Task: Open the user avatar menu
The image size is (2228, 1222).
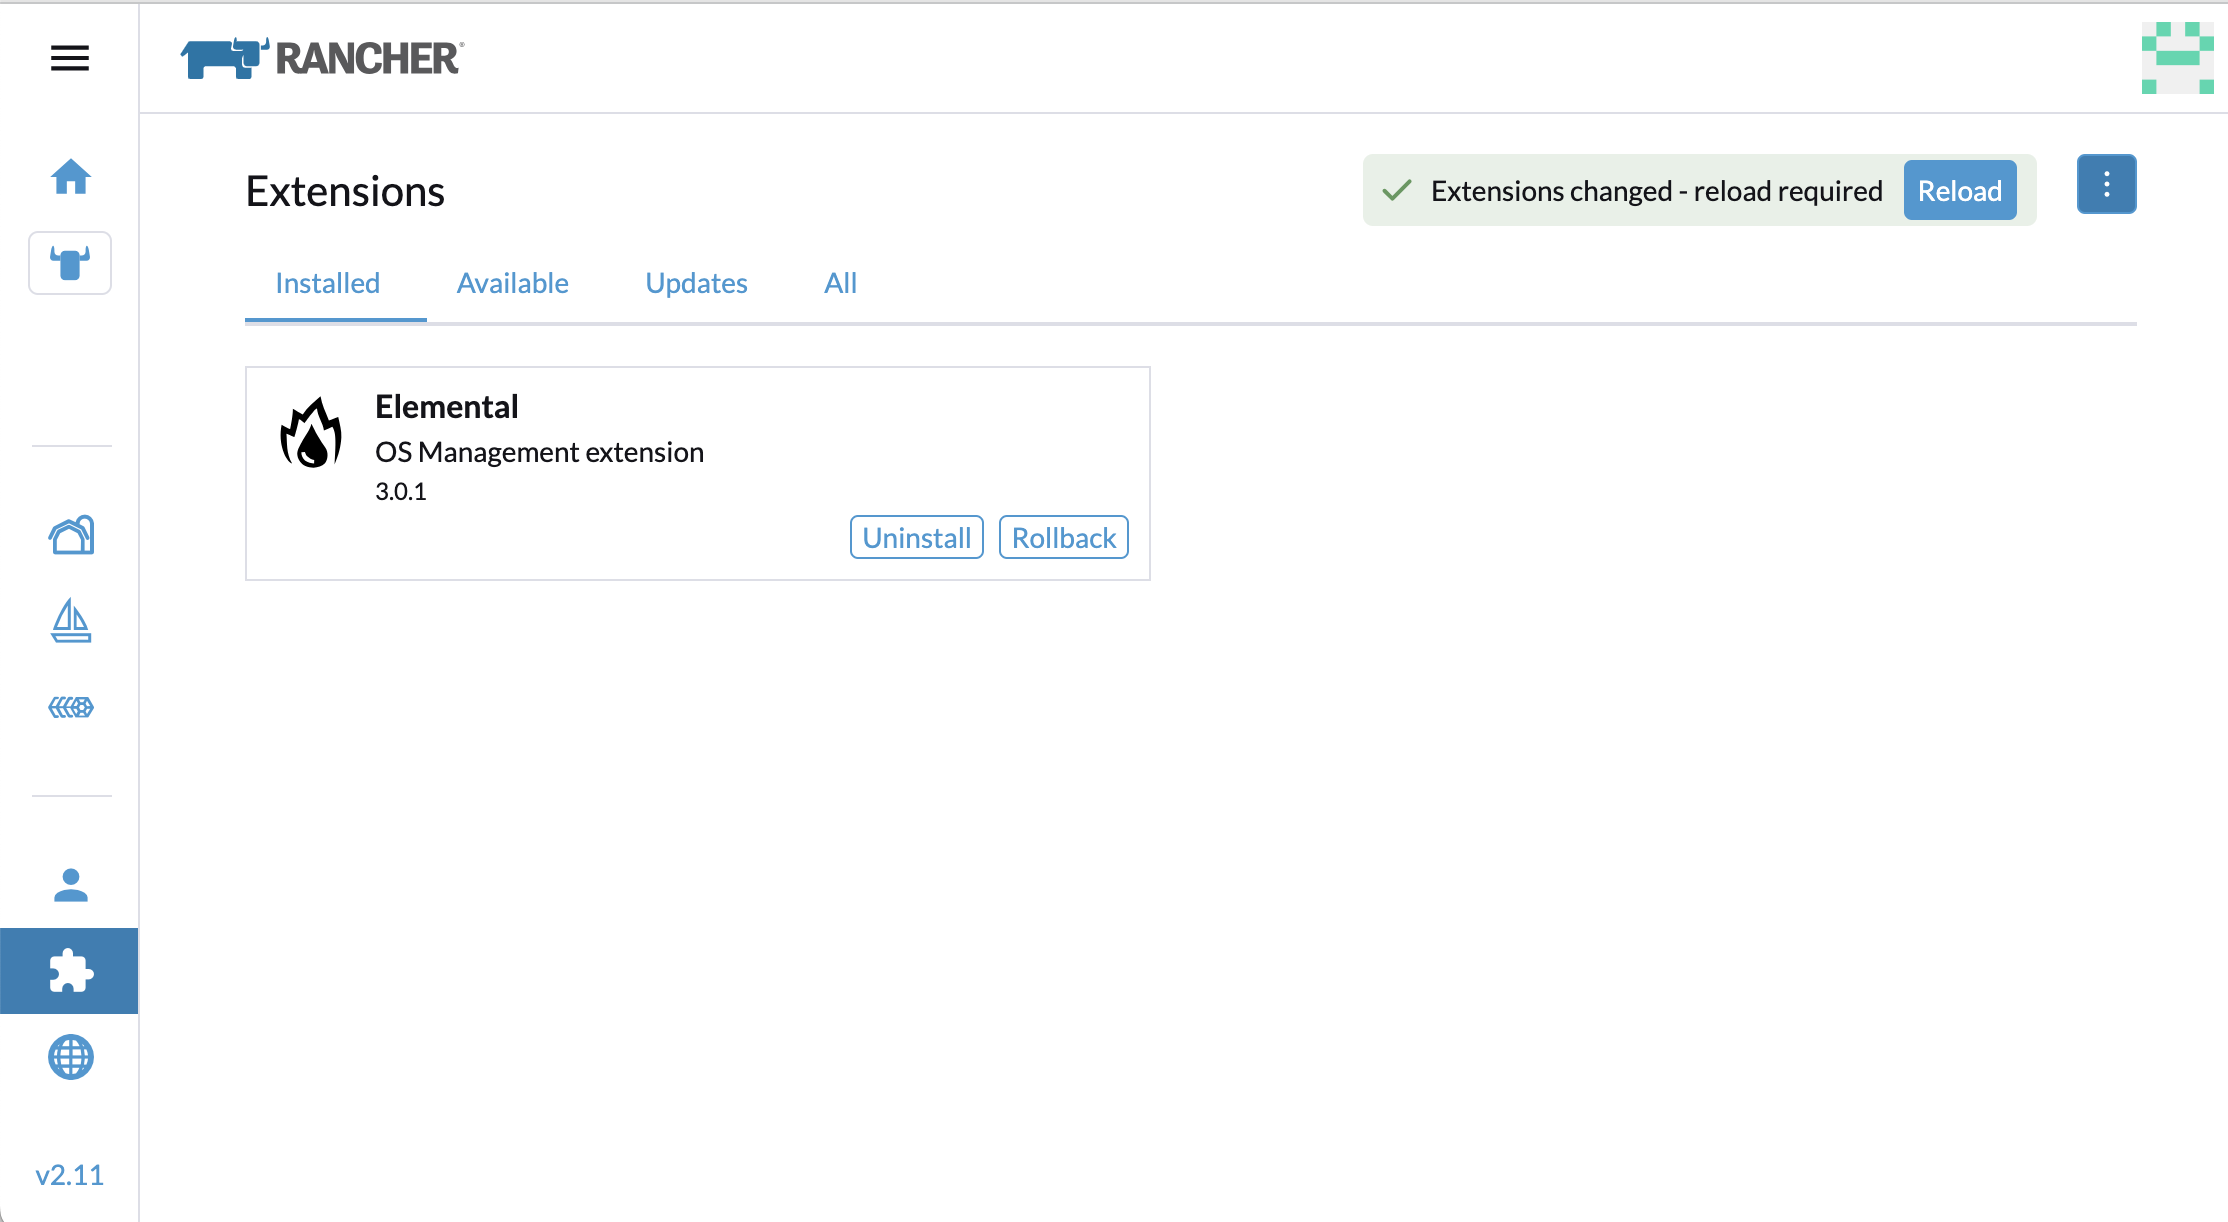Action: click(2176, 58)
